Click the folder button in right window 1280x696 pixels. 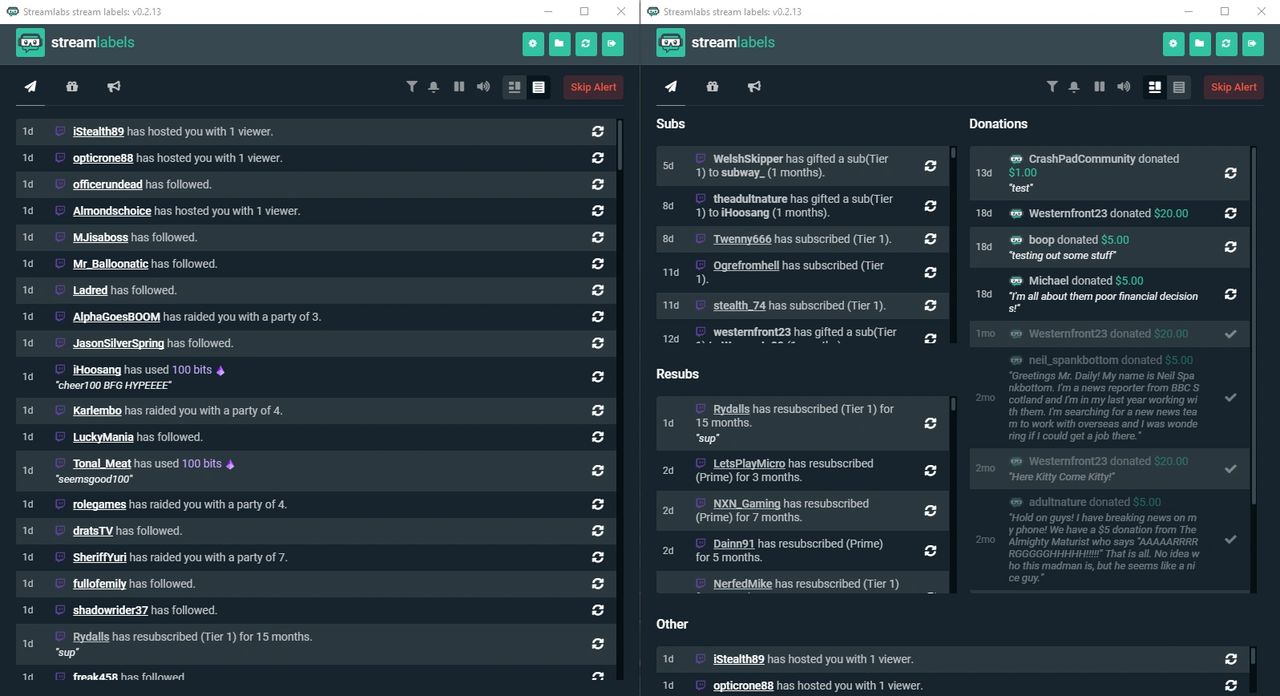1199,43
